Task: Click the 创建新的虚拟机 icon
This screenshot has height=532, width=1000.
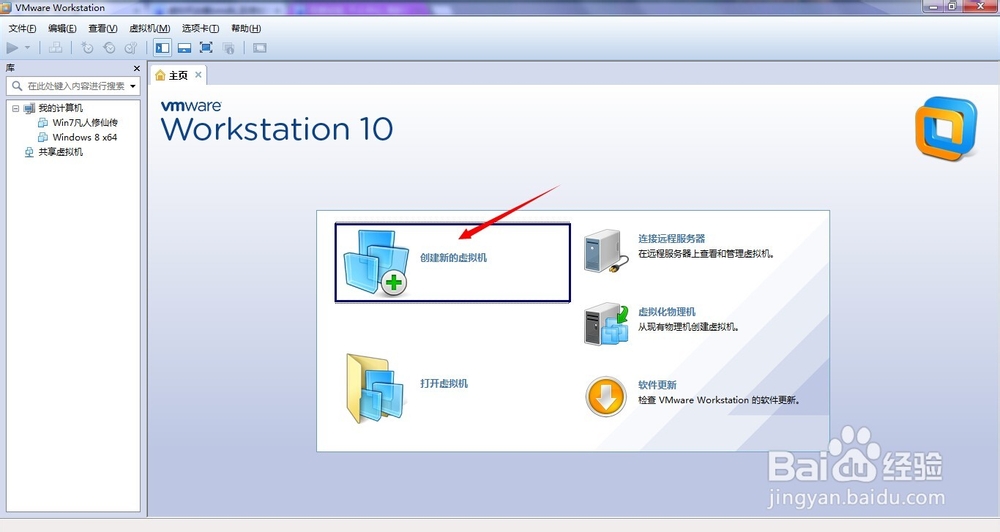Action: pyautogui.click(x=376, y=262)
